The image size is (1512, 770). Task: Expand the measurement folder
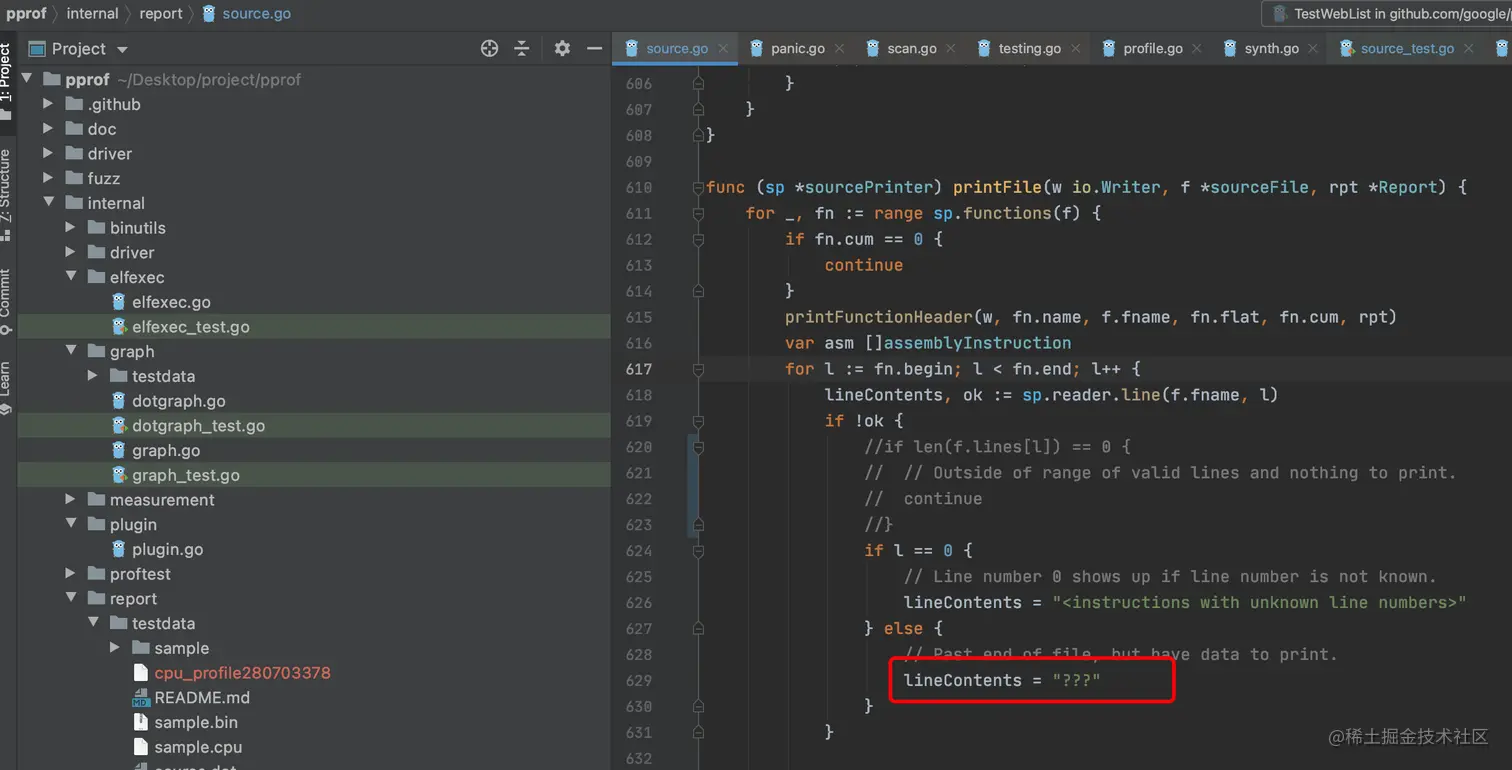70,499
